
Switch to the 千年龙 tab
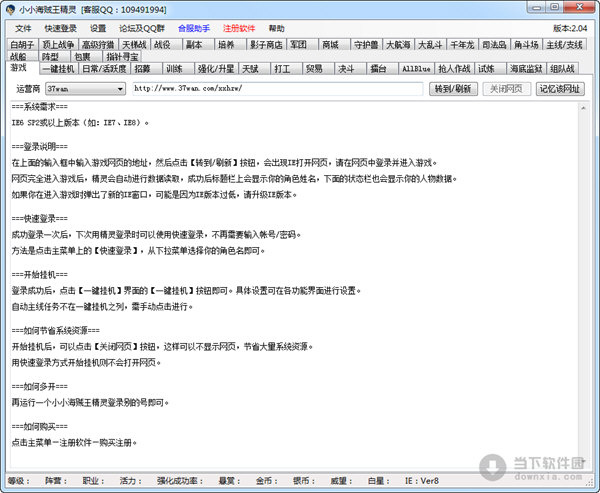462,45
